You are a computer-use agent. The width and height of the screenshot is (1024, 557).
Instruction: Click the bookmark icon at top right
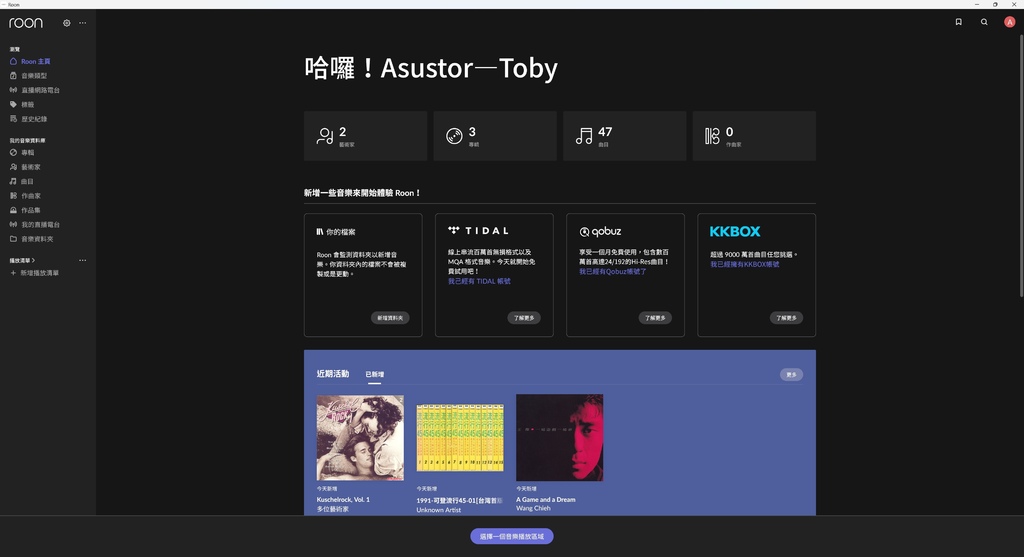(x=959, y=22)
